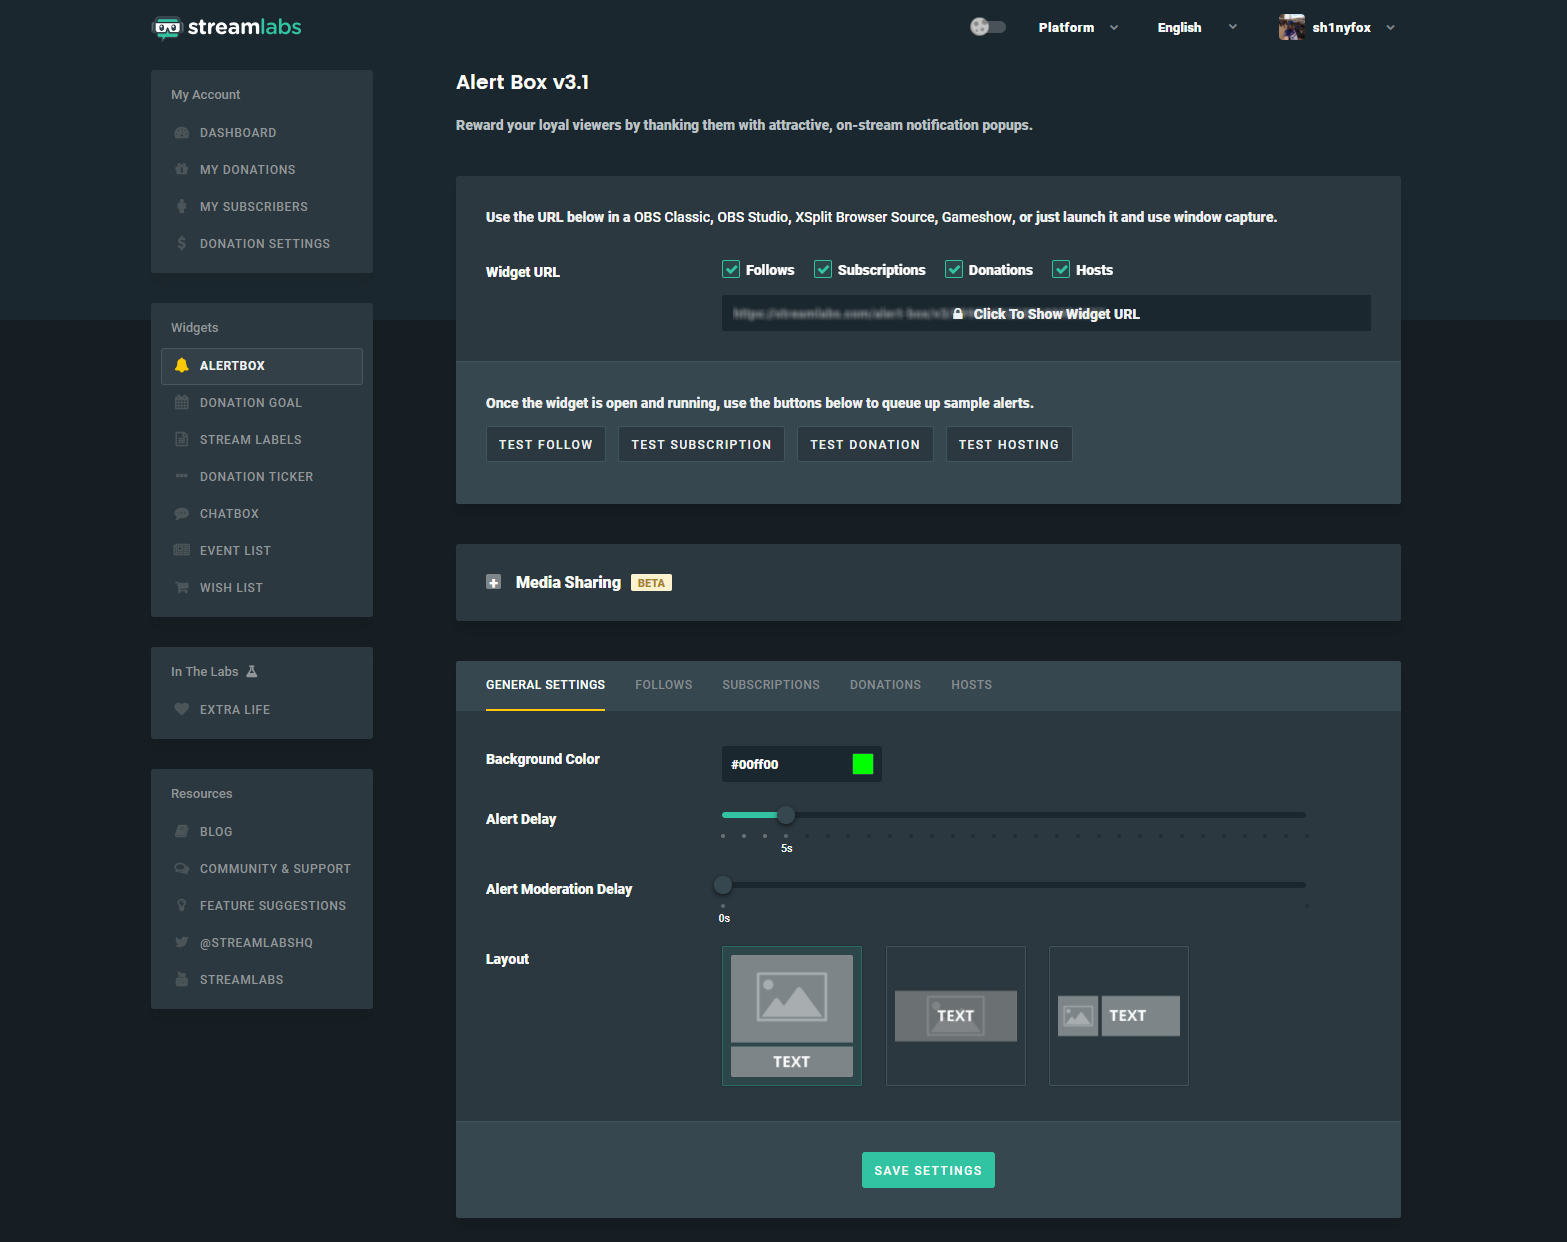The image size is (1567, 1242).
Task: Uncheck the Subscriptions checkbox
Action: pos(823,269)
